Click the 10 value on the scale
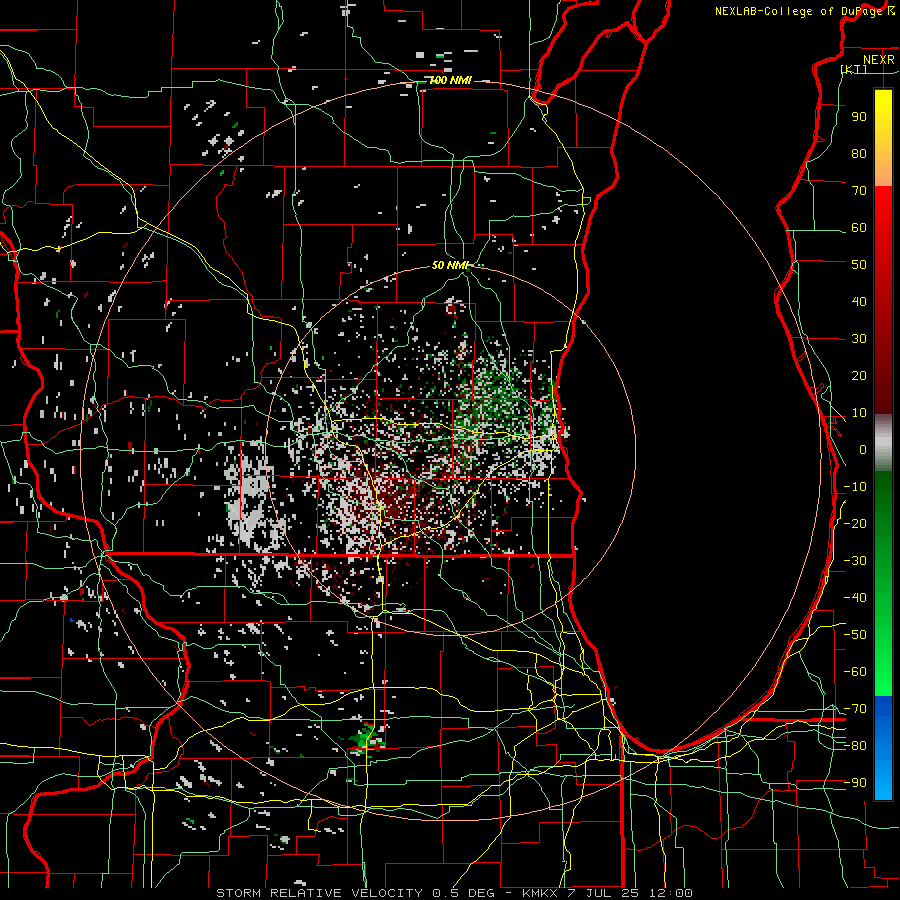 pyautogui.click(x=859, y=413)
